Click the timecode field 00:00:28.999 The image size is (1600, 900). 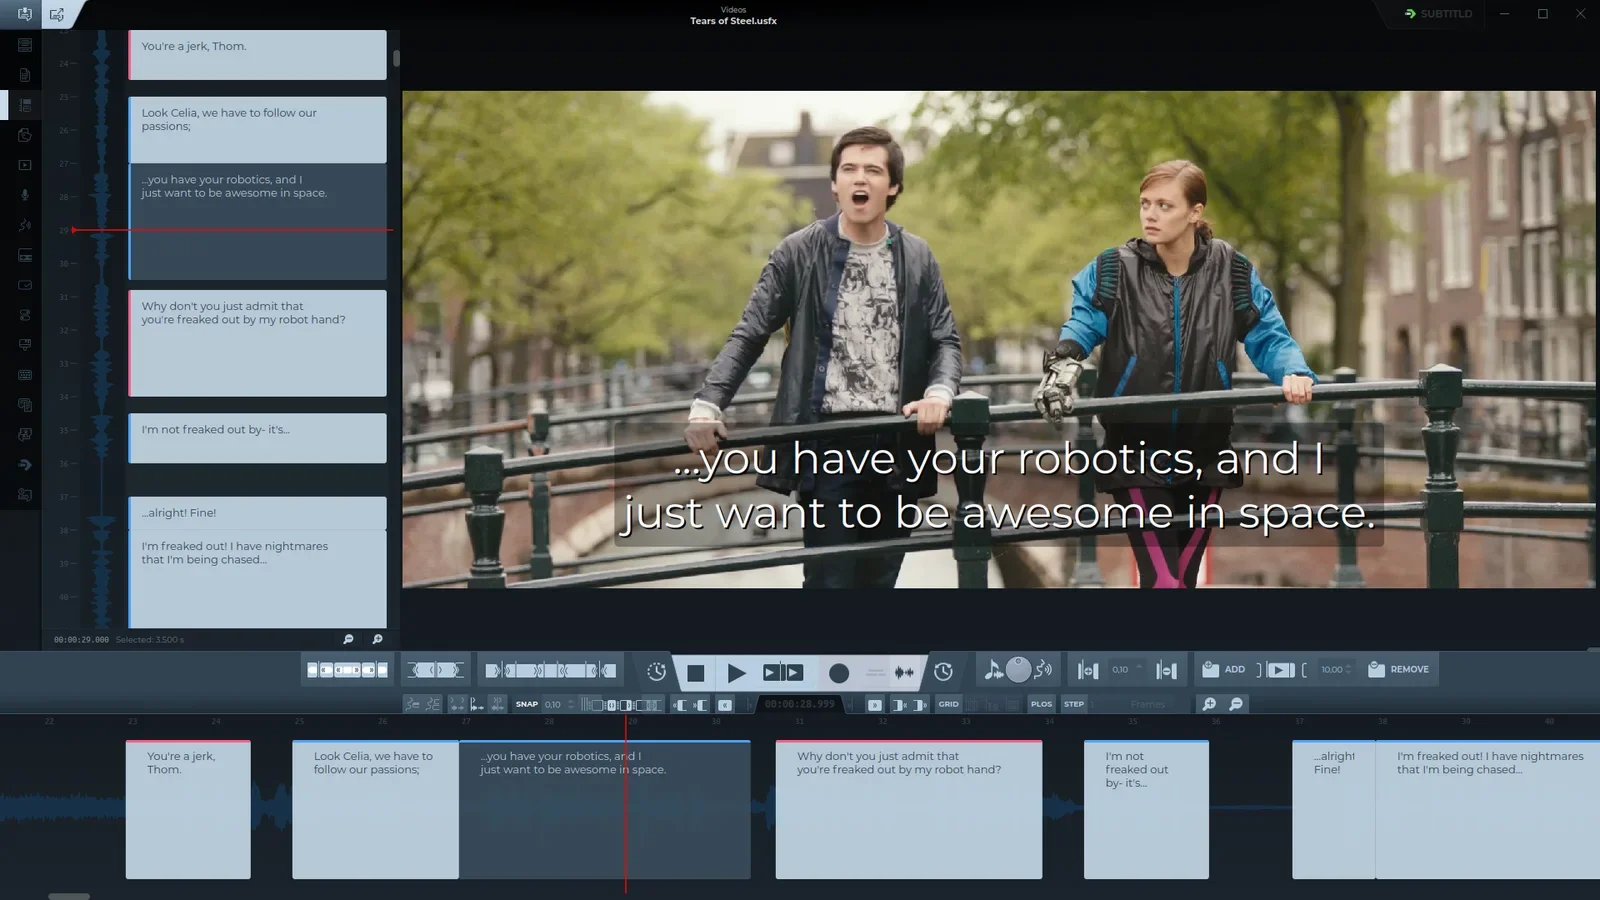tap(799, 704)
